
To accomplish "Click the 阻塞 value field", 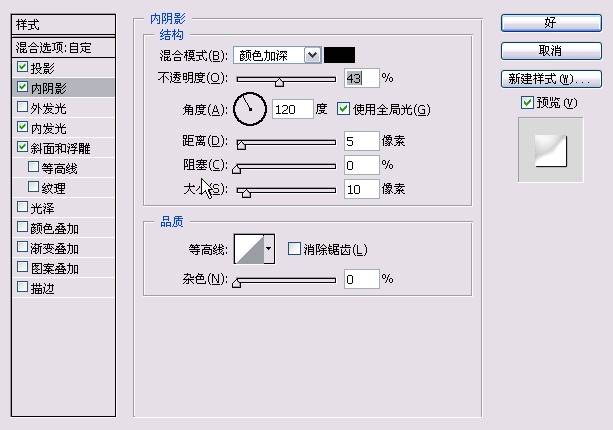I will coord(362,165).
